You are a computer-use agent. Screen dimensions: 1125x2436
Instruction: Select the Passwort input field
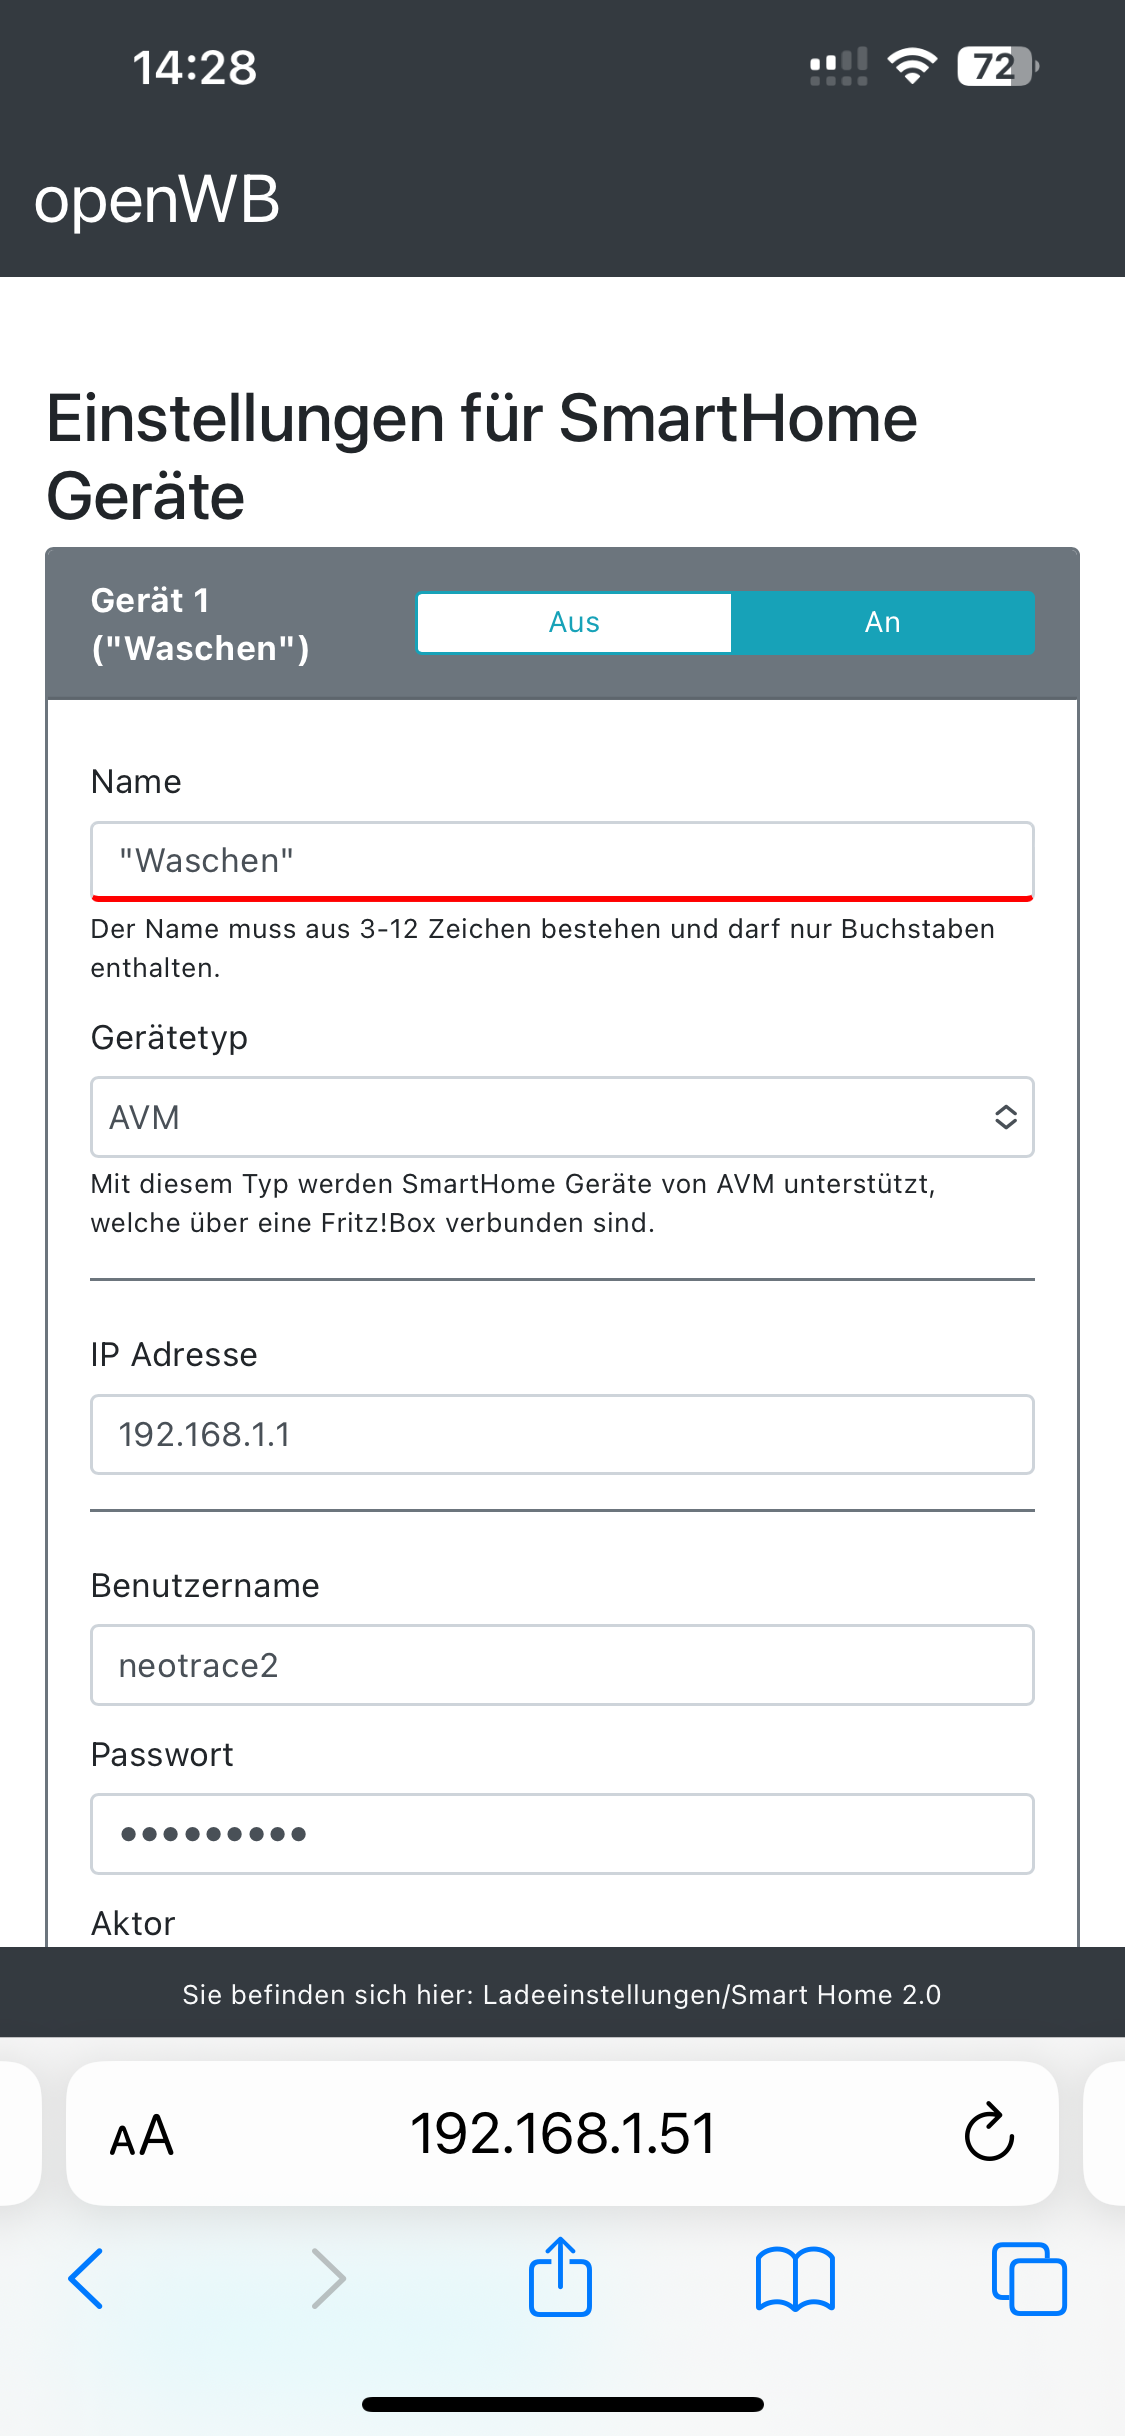click(x=562, y=1834)
